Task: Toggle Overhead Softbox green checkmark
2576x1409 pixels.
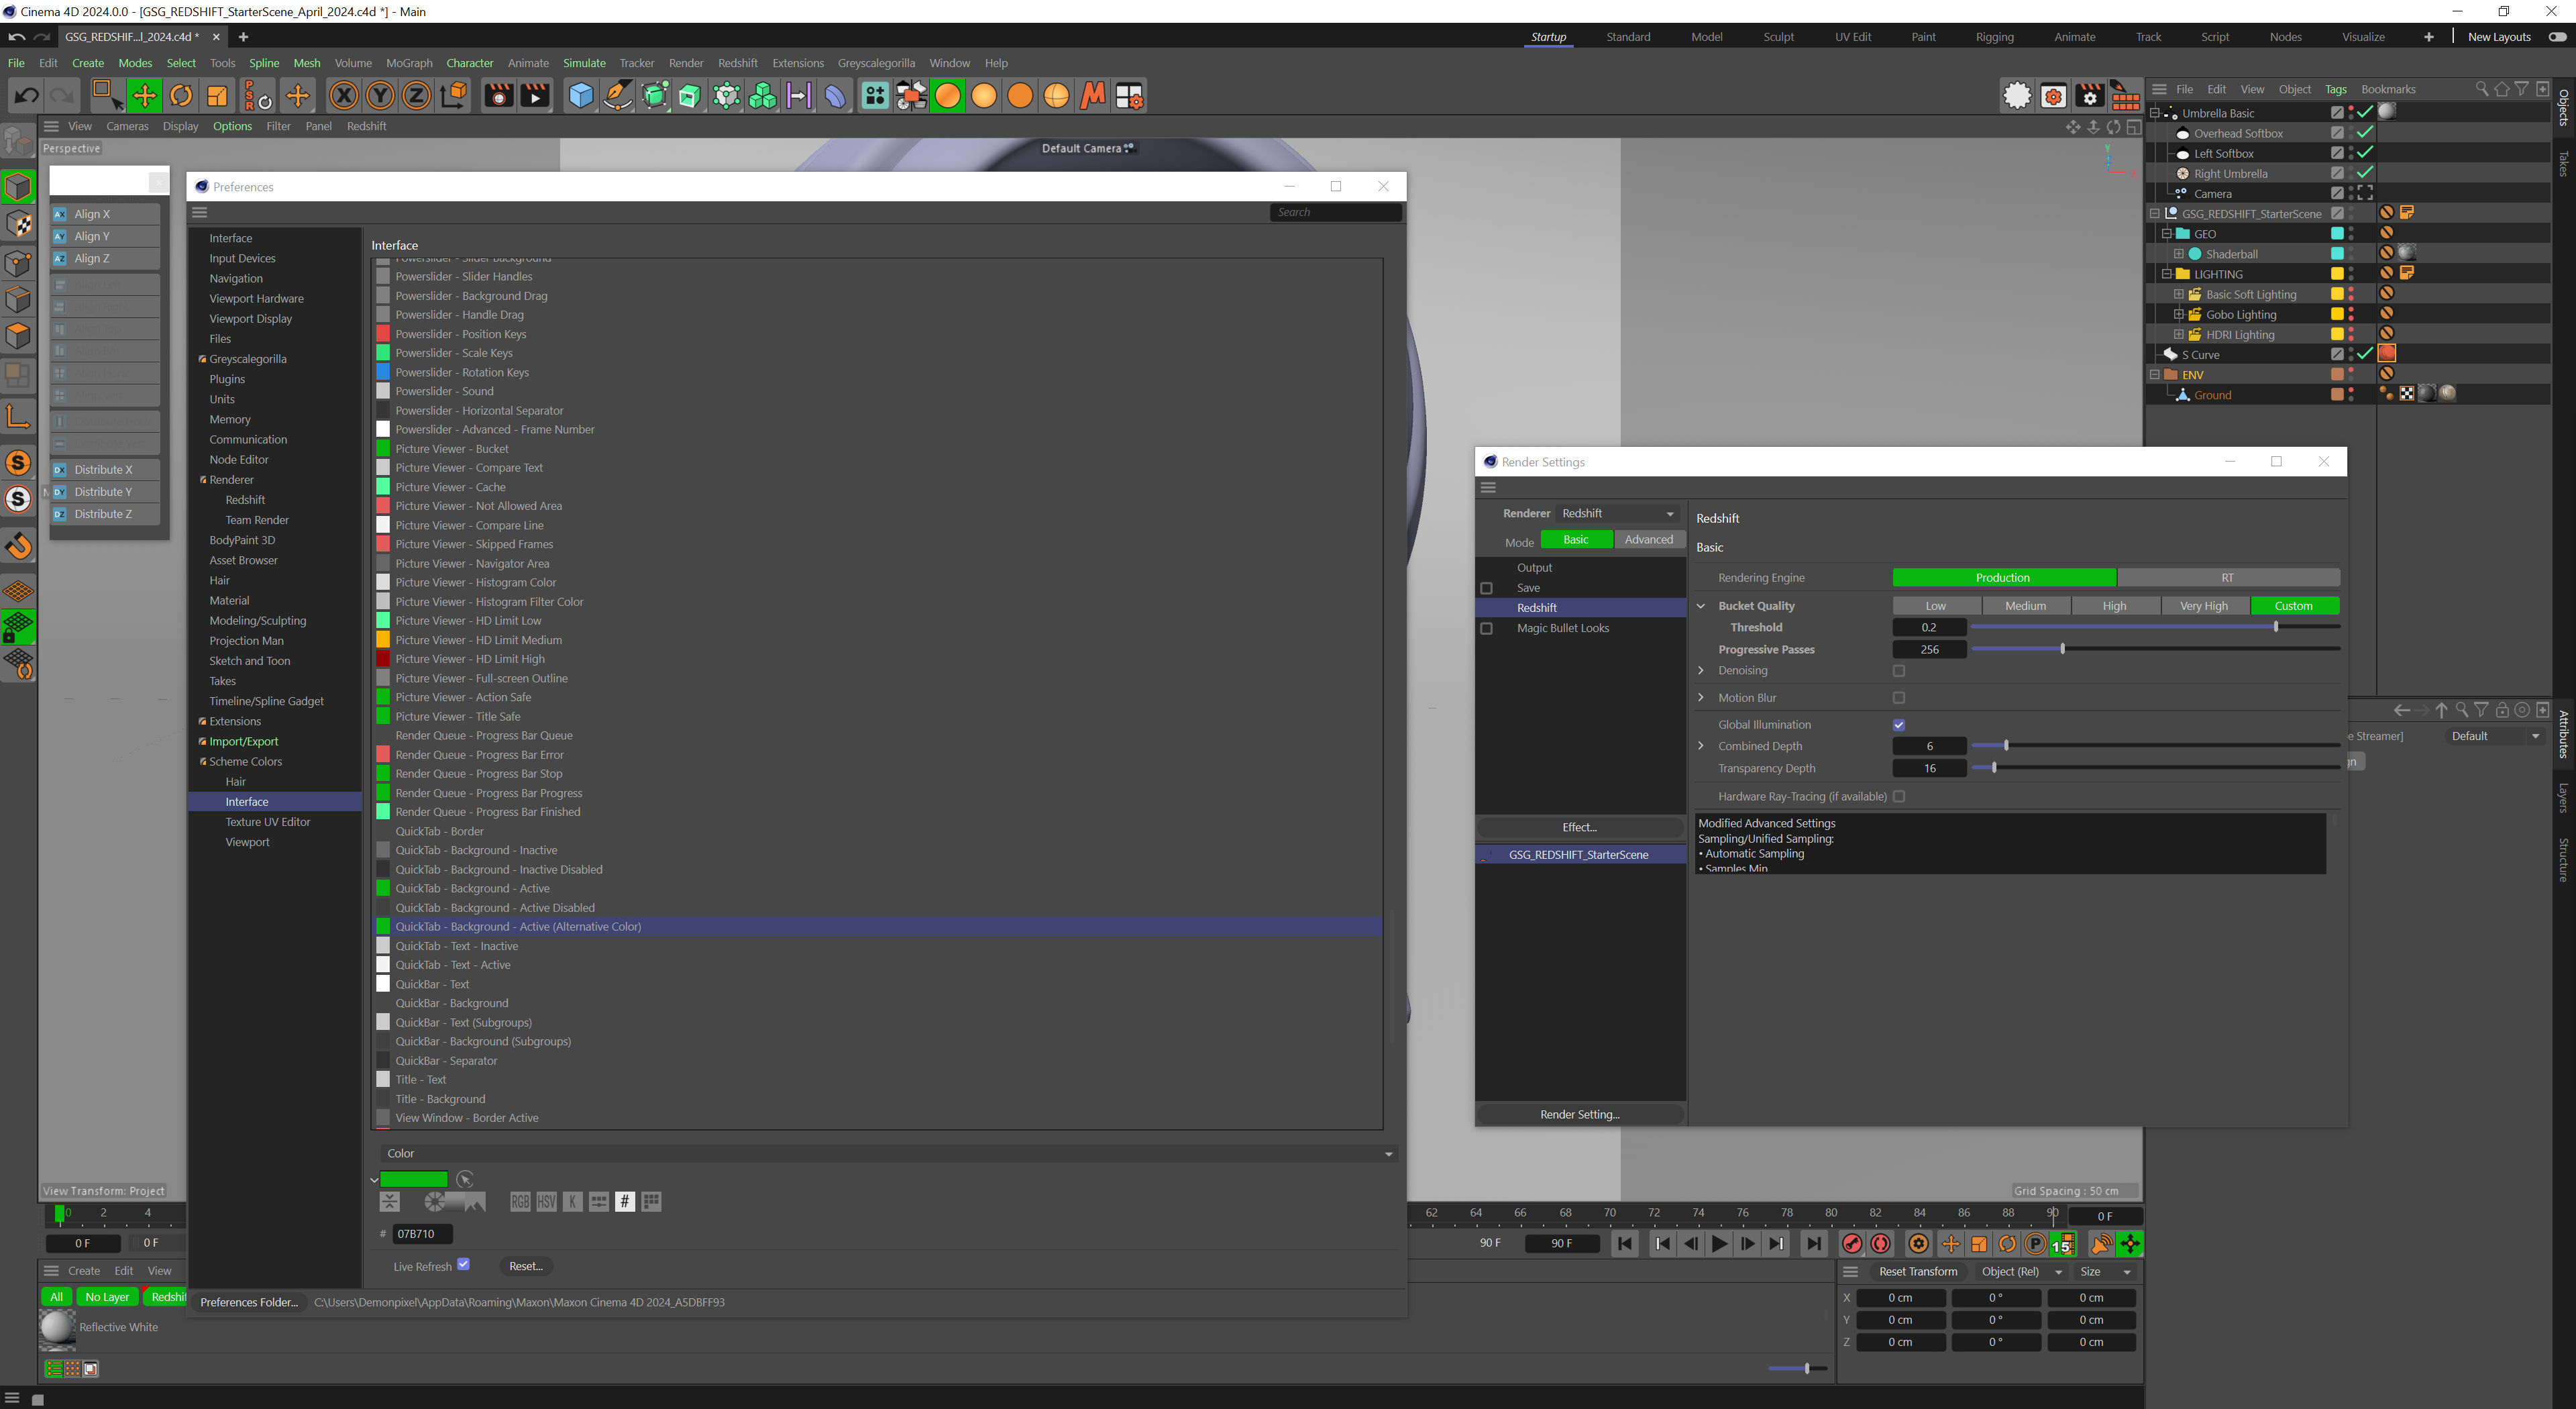Action: tap(2365, 133)
